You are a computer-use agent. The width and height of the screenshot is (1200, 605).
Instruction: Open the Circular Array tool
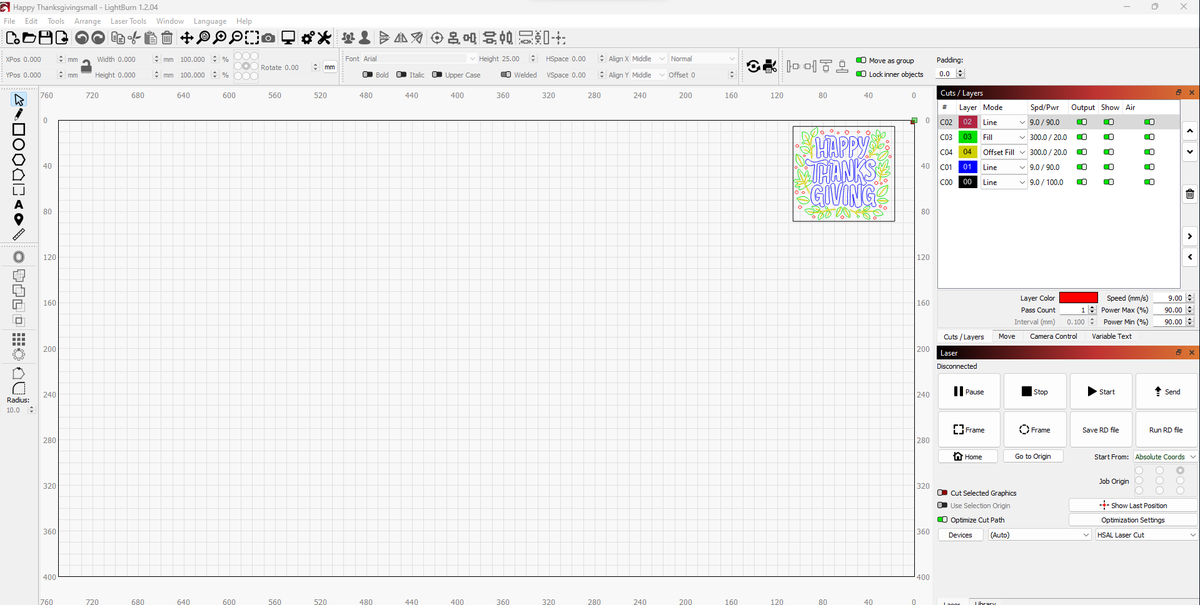click(x=18, y=354)
